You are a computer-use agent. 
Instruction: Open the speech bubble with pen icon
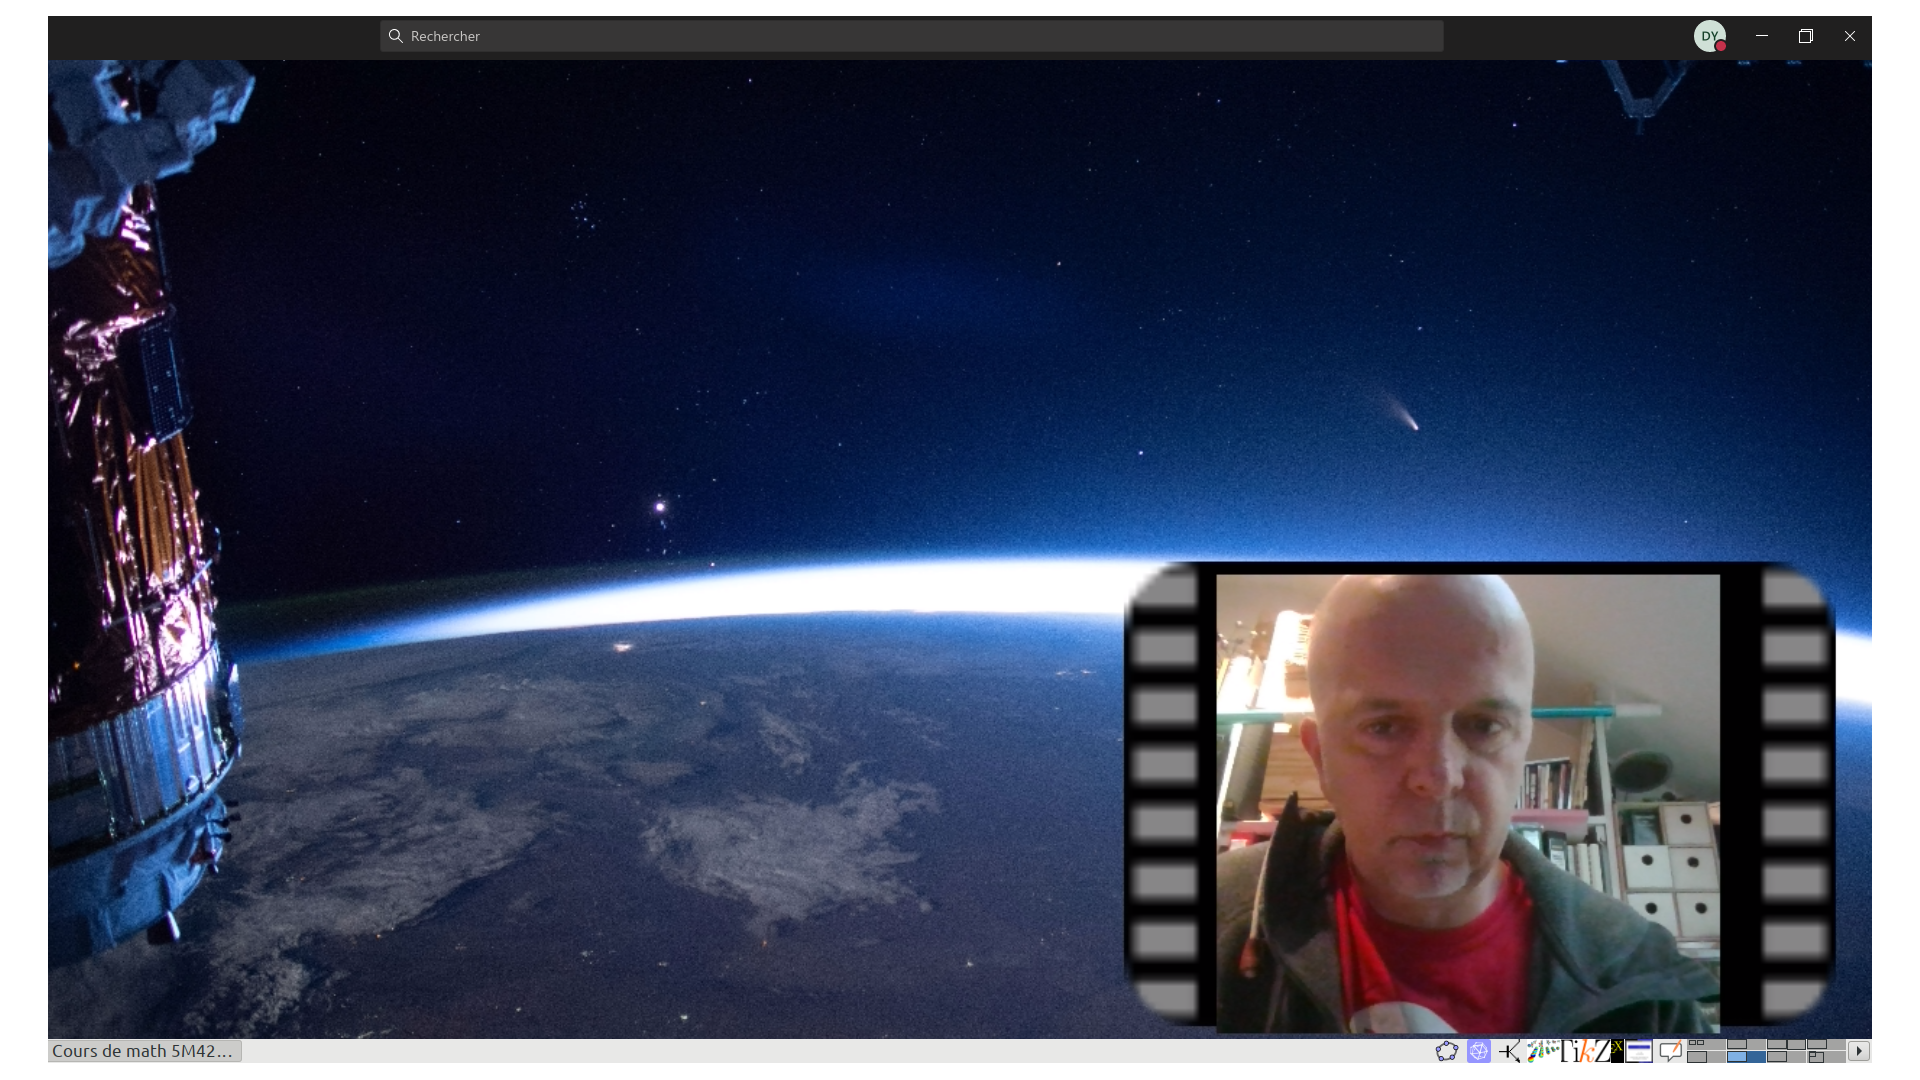click(1670, 1051)
